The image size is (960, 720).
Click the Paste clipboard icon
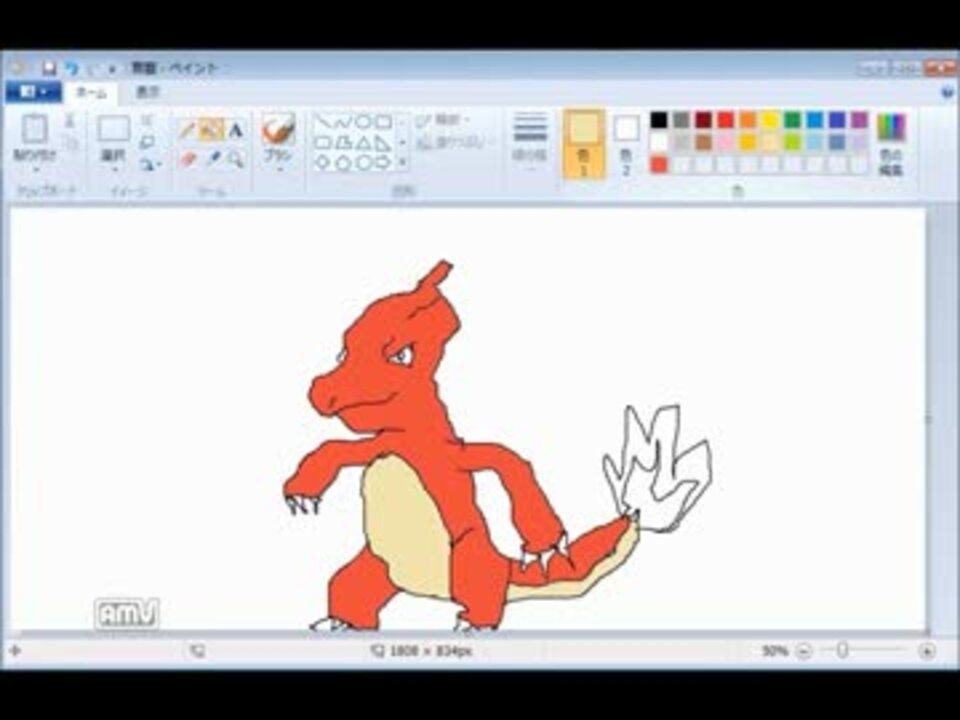35,129
